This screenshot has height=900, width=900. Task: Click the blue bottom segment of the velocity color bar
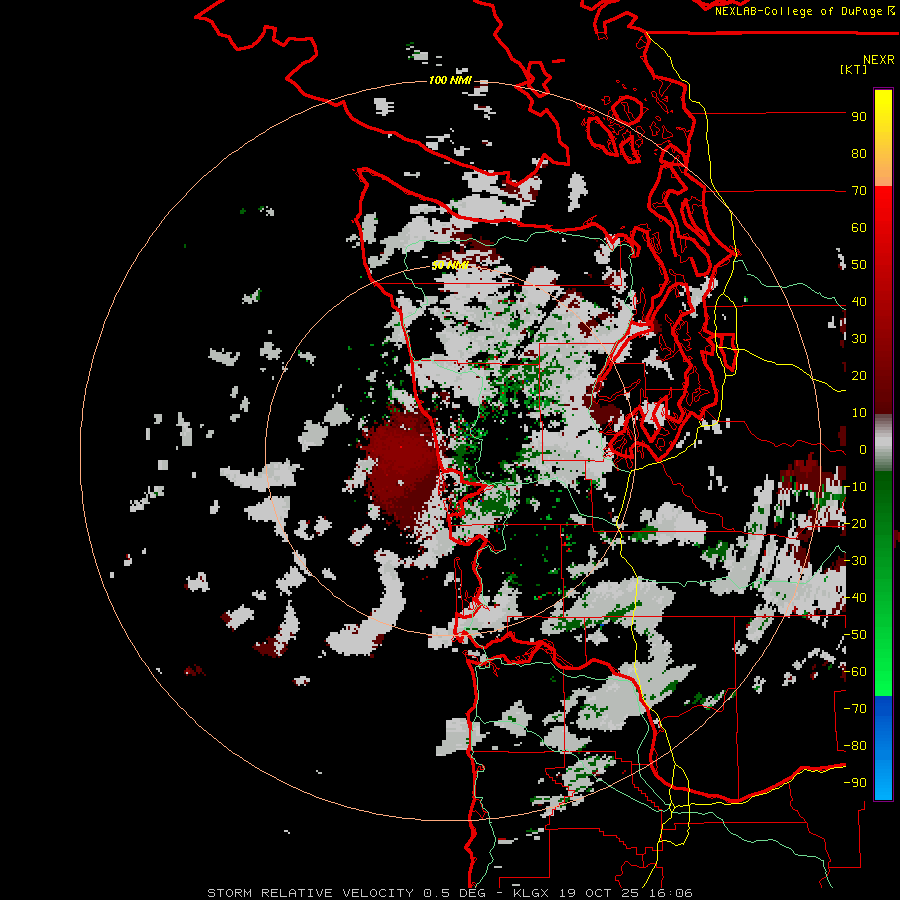883,748
